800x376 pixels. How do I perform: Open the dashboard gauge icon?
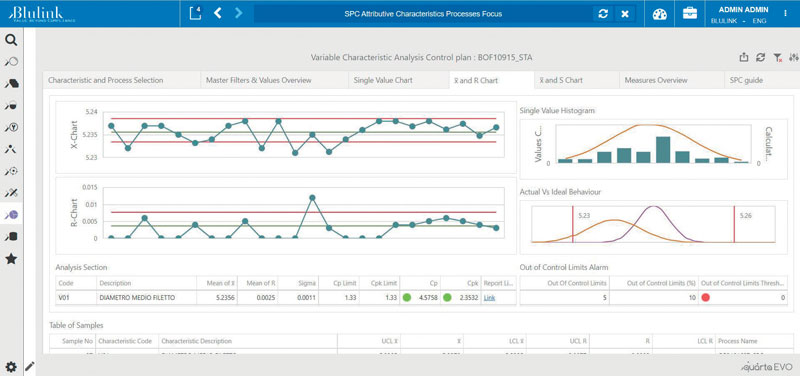click(x=660, y=14)
